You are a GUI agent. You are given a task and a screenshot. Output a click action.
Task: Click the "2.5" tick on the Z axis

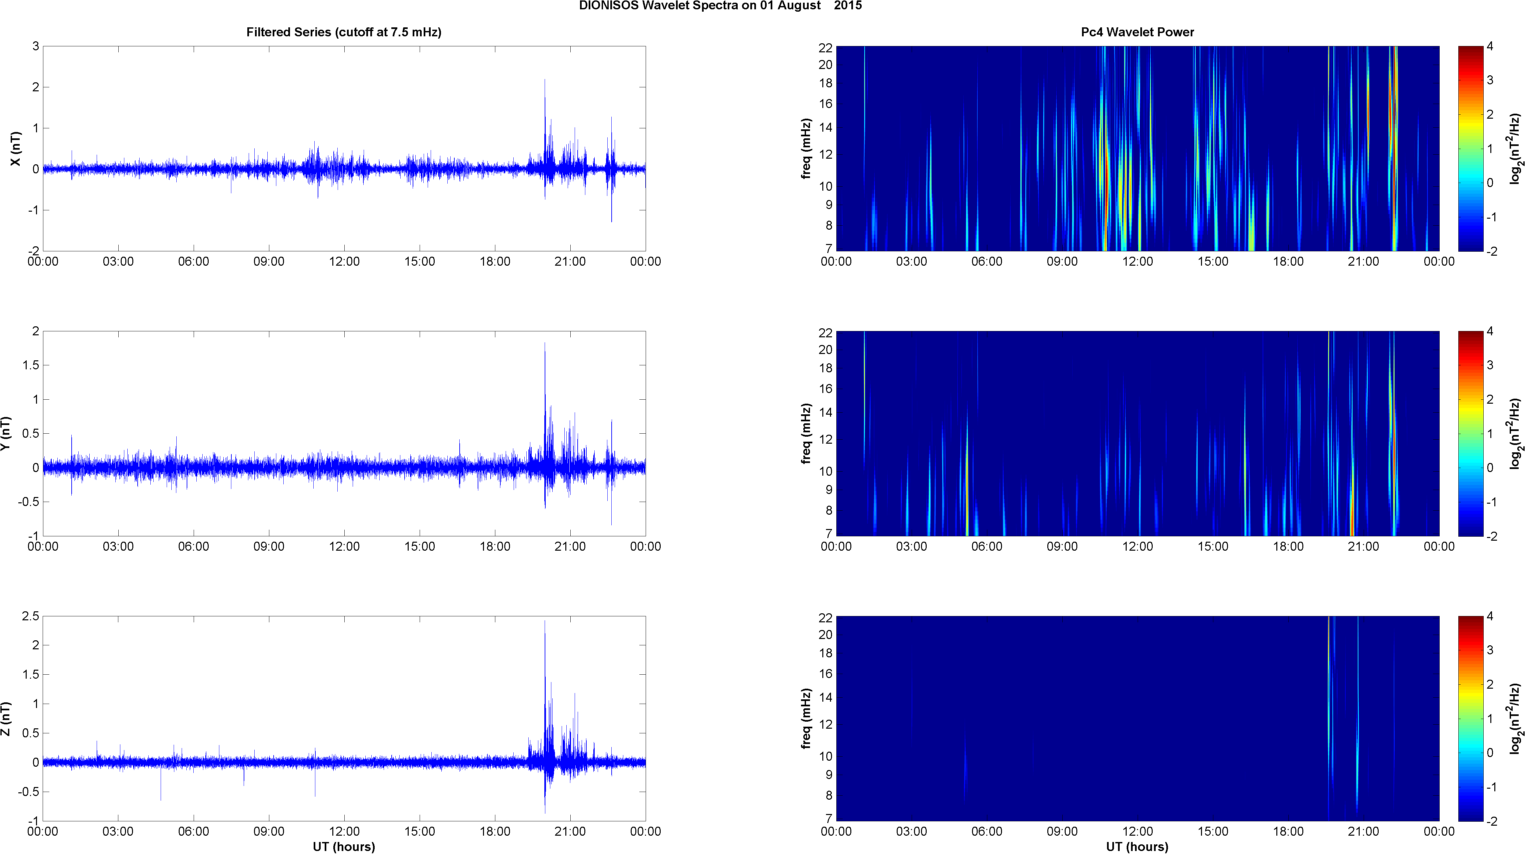point(30,617)
